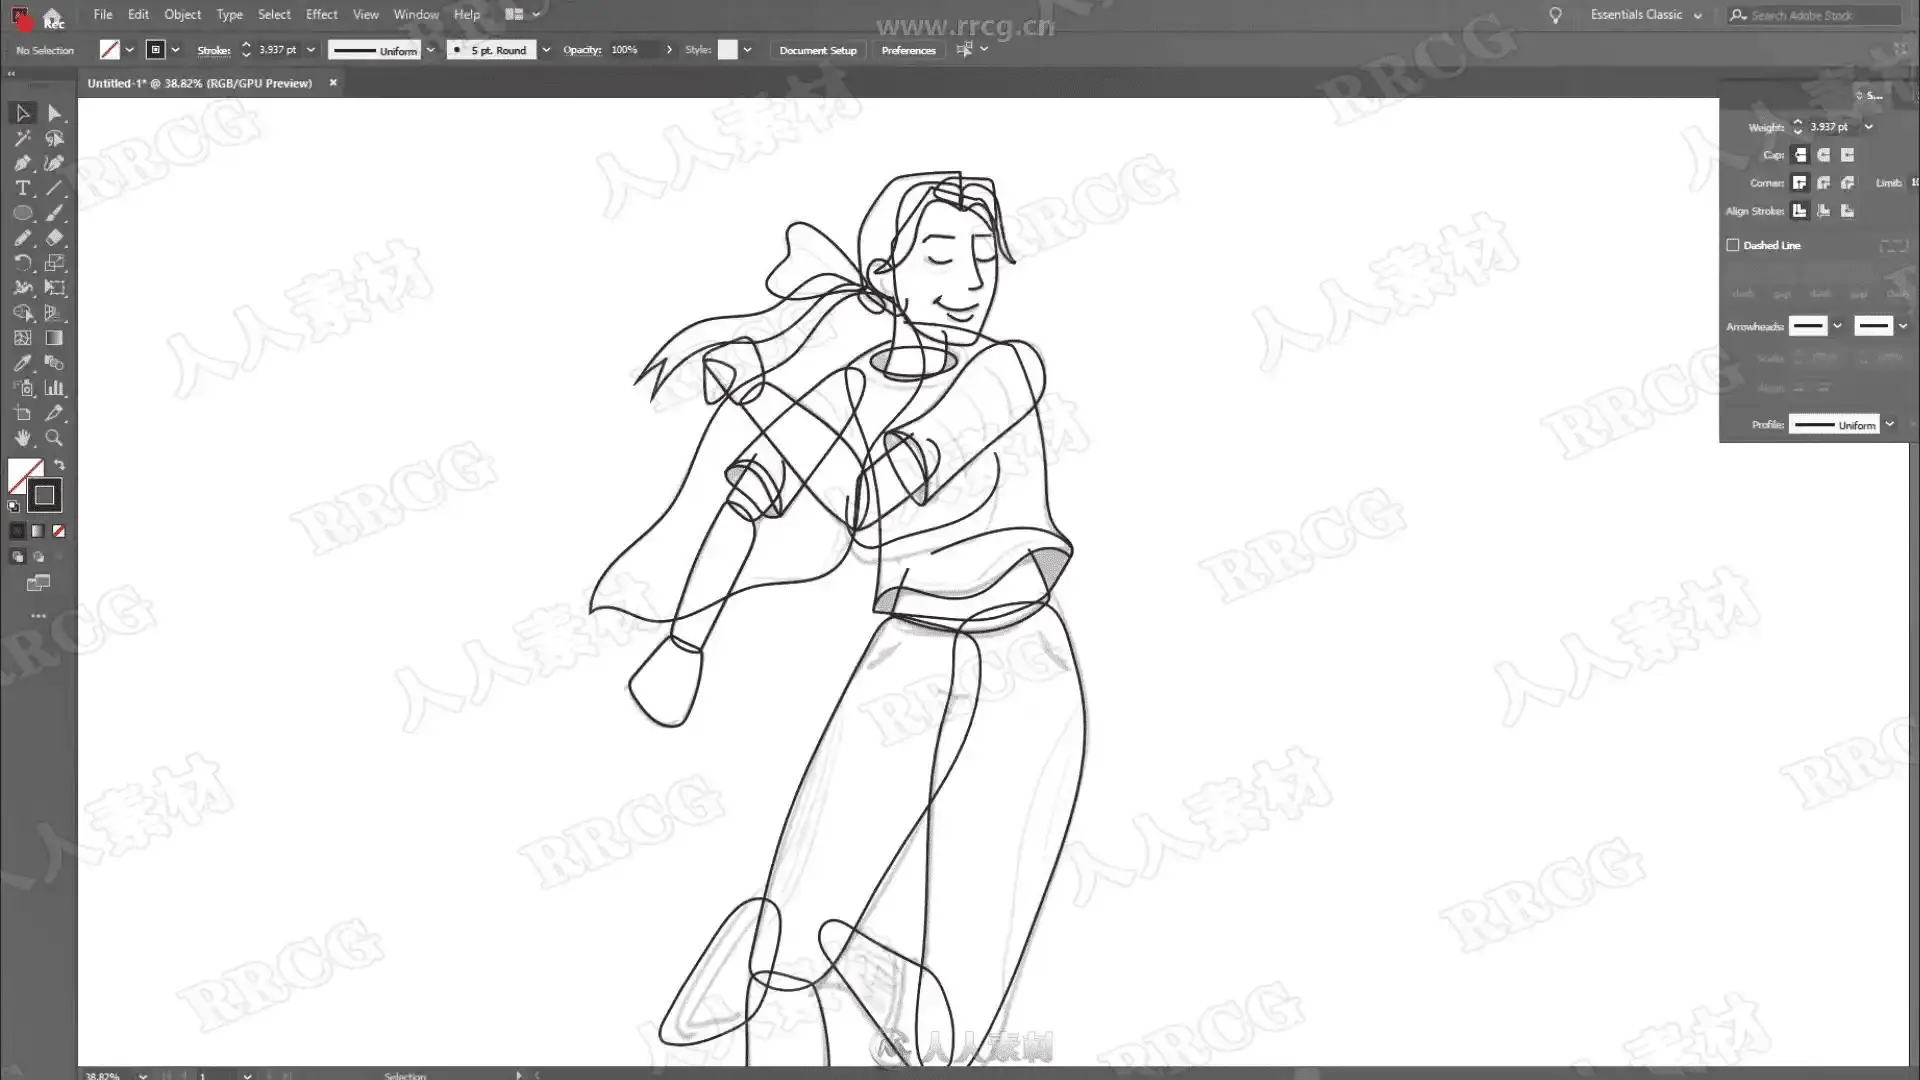Viewport: 1920px width, 1080px height.
Task: Open the Profile Uniform dropdown in Stroke panel
Action: (x=1889, y=424)
